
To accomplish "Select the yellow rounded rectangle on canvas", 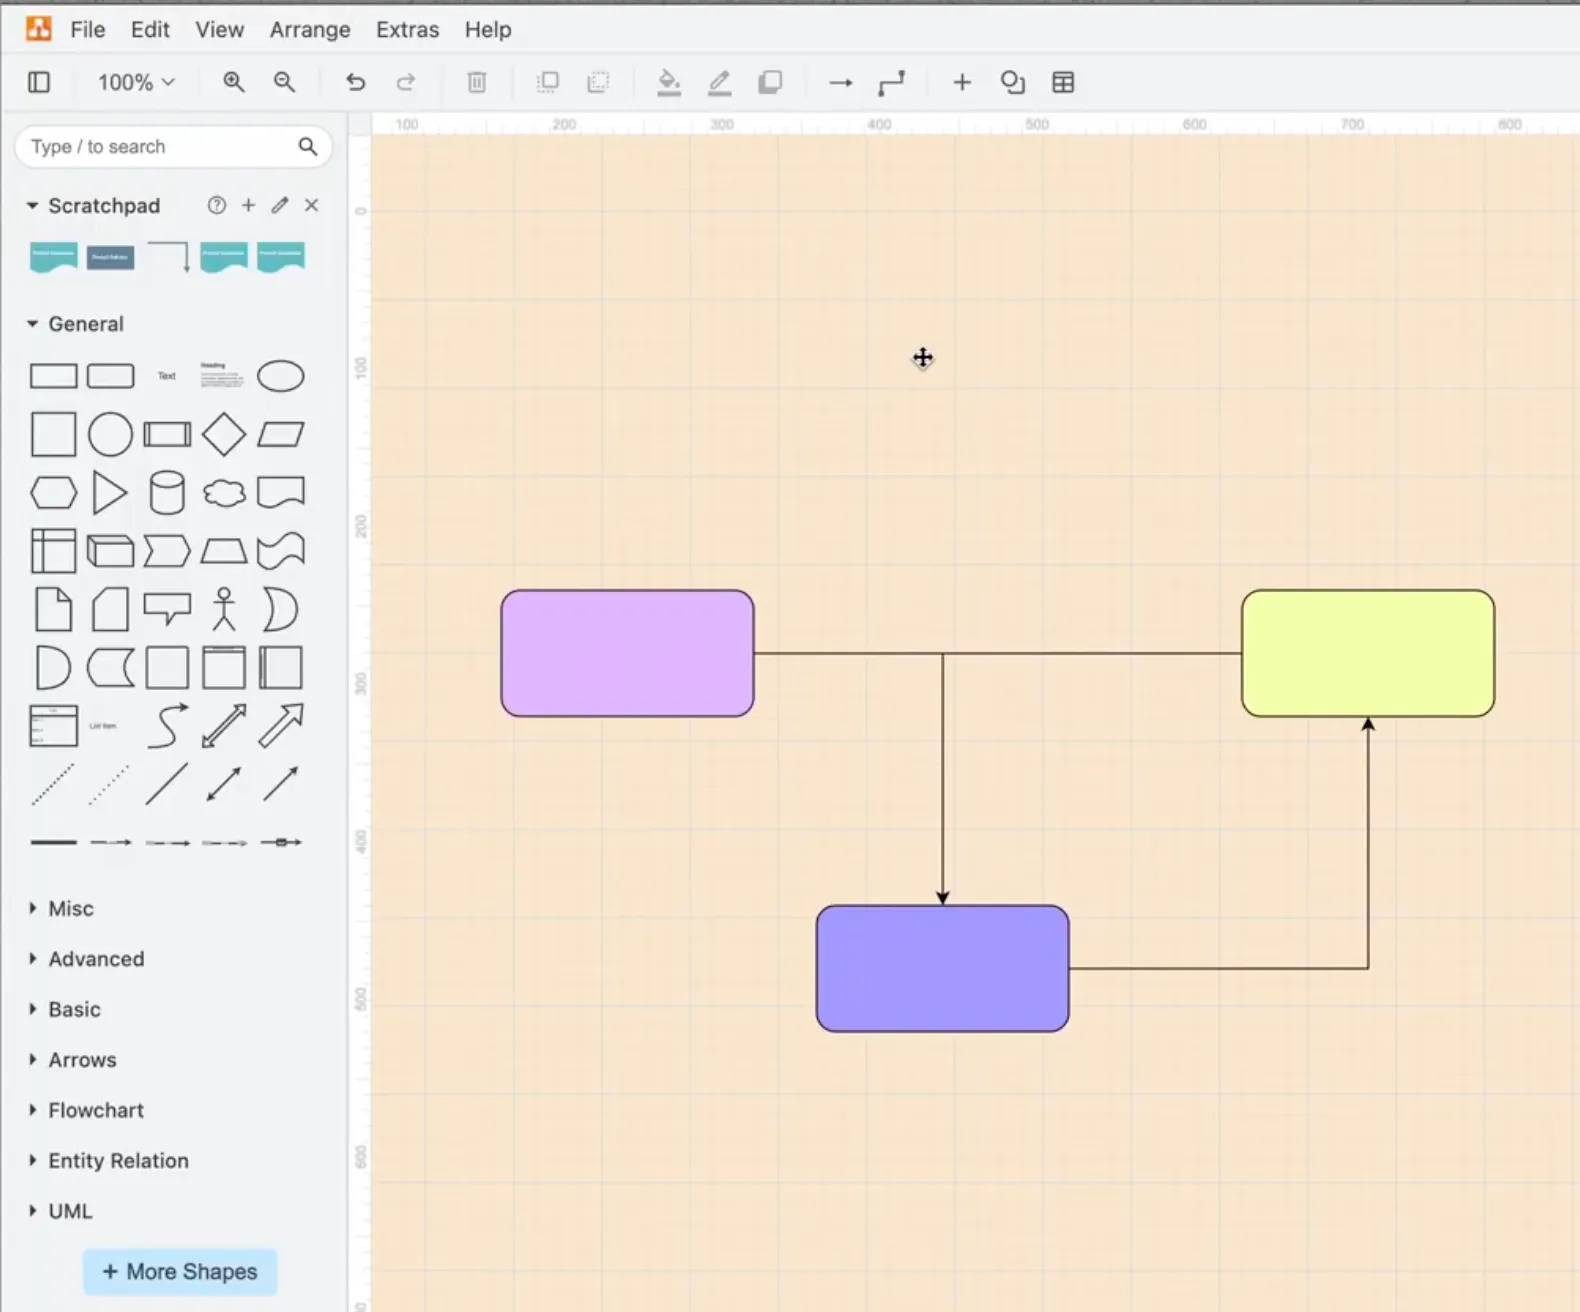I will click(1367, 653).
